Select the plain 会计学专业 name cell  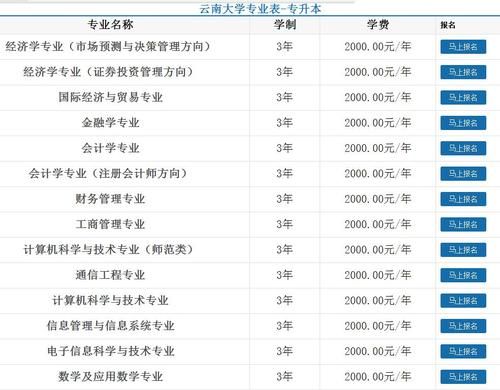pos(110,148)
